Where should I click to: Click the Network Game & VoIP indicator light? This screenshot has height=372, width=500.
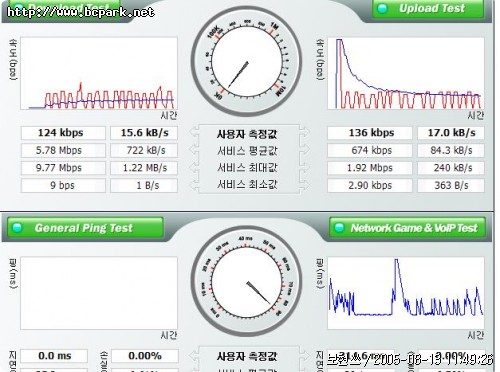(339, 228)
